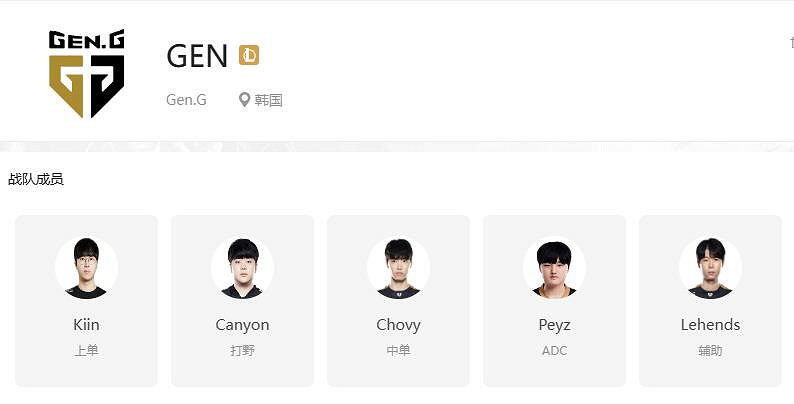Click the 韩国 region label
This screenshot has width=794, height=404.
pyautogui.click(x=268, y=100)
